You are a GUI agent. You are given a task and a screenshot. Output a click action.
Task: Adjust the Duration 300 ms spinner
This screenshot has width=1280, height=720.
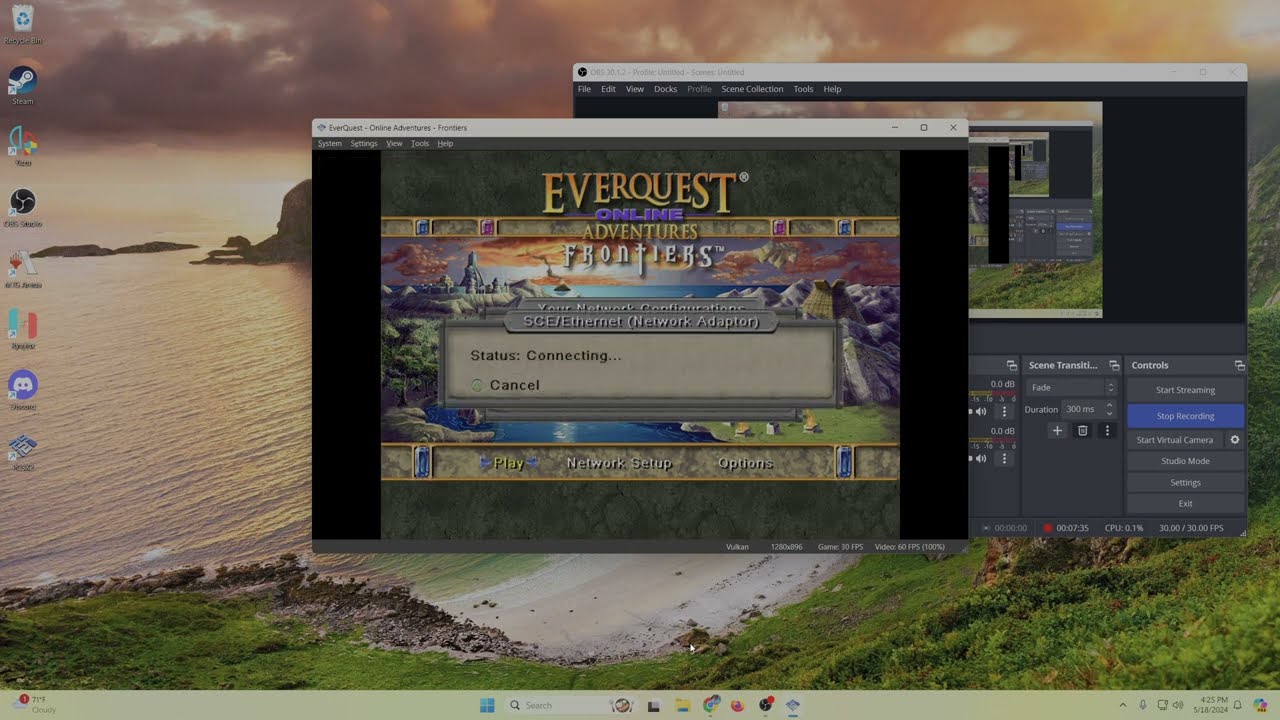pyautogui.click(x=1089, y=409)
